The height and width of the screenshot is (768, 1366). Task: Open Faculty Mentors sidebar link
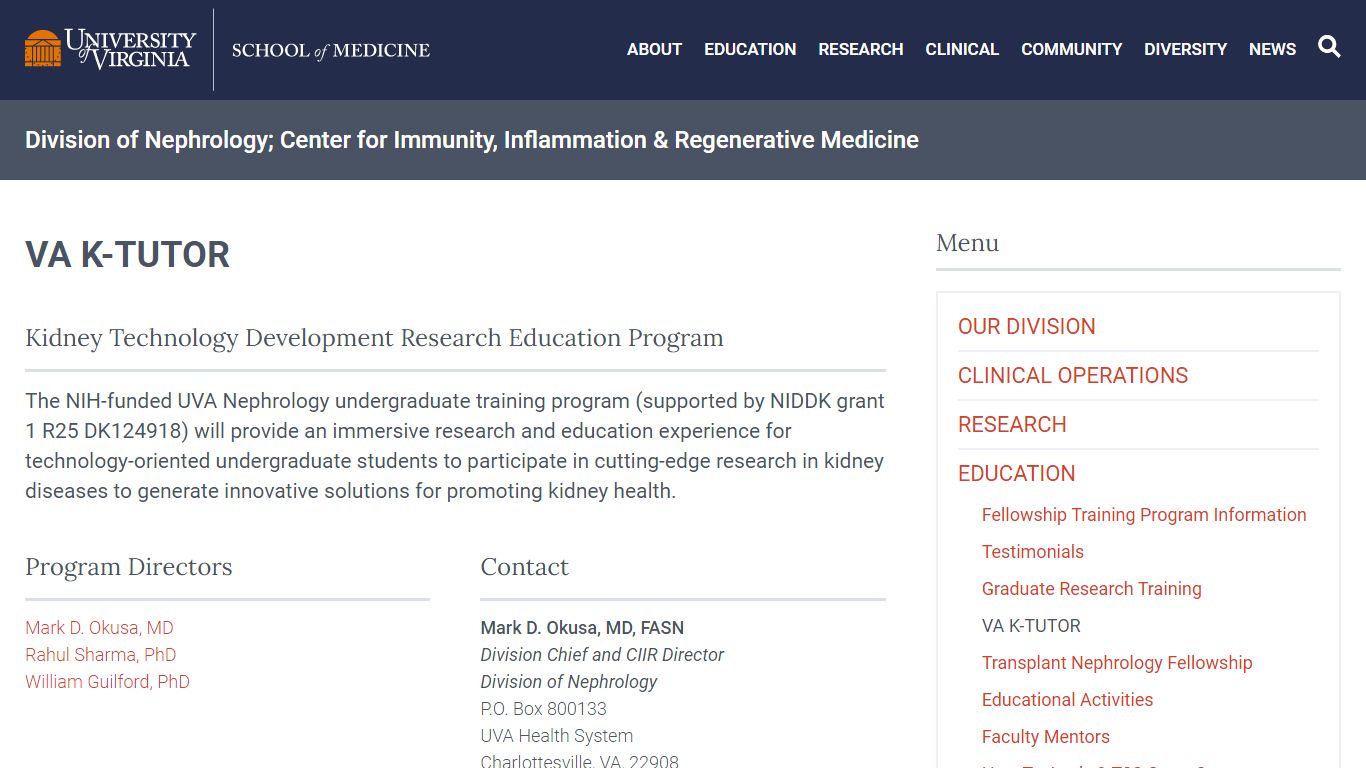[x=1045, y=737]
